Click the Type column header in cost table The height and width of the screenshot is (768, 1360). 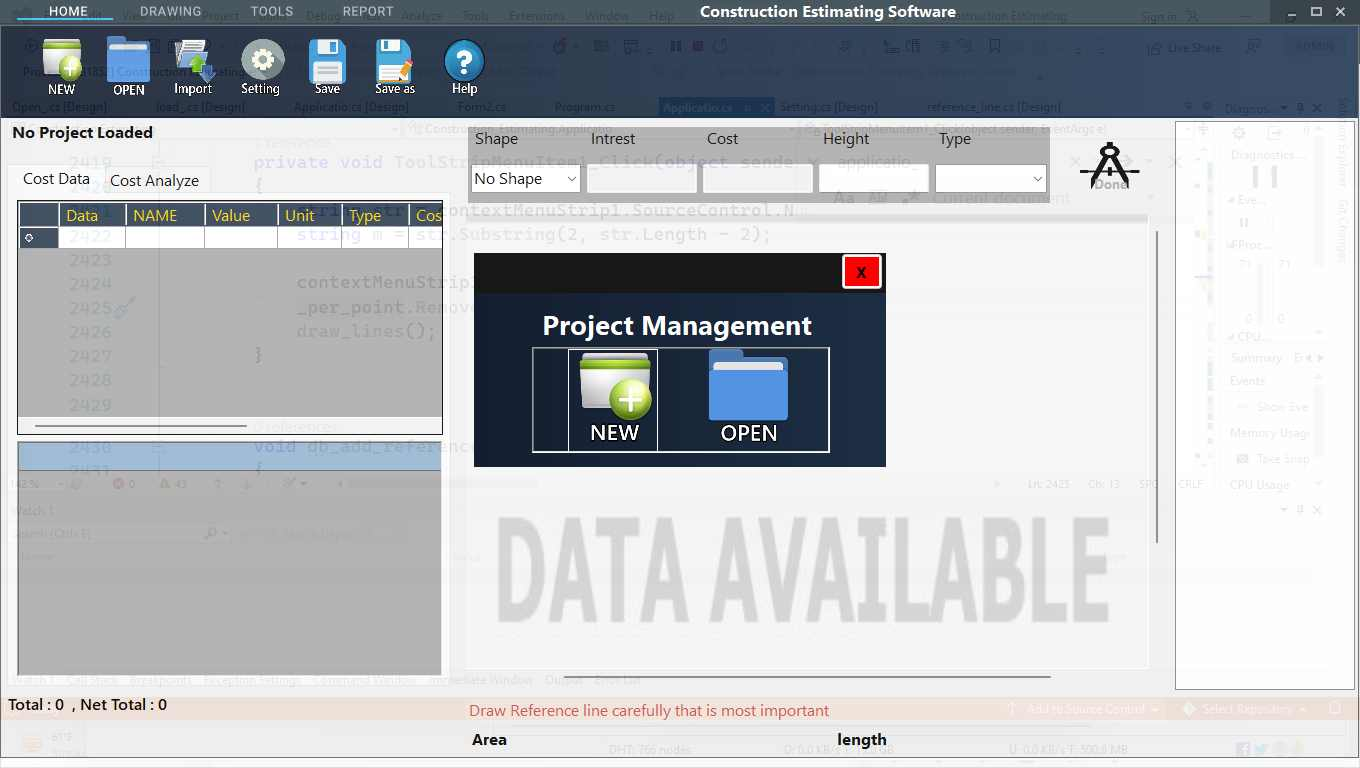(375, 215)
